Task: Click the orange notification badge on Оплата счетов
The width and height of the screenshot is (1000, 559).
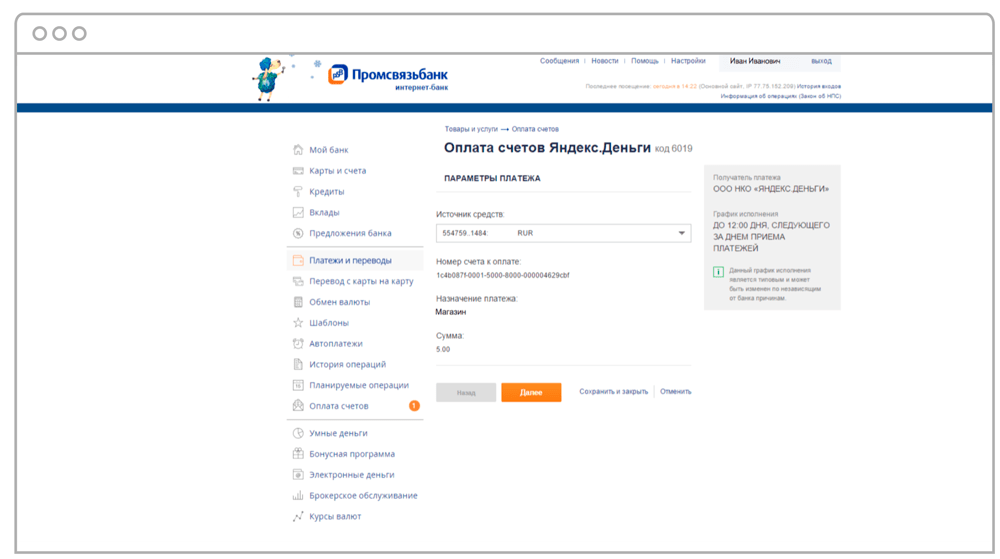Action: point(414,405)
